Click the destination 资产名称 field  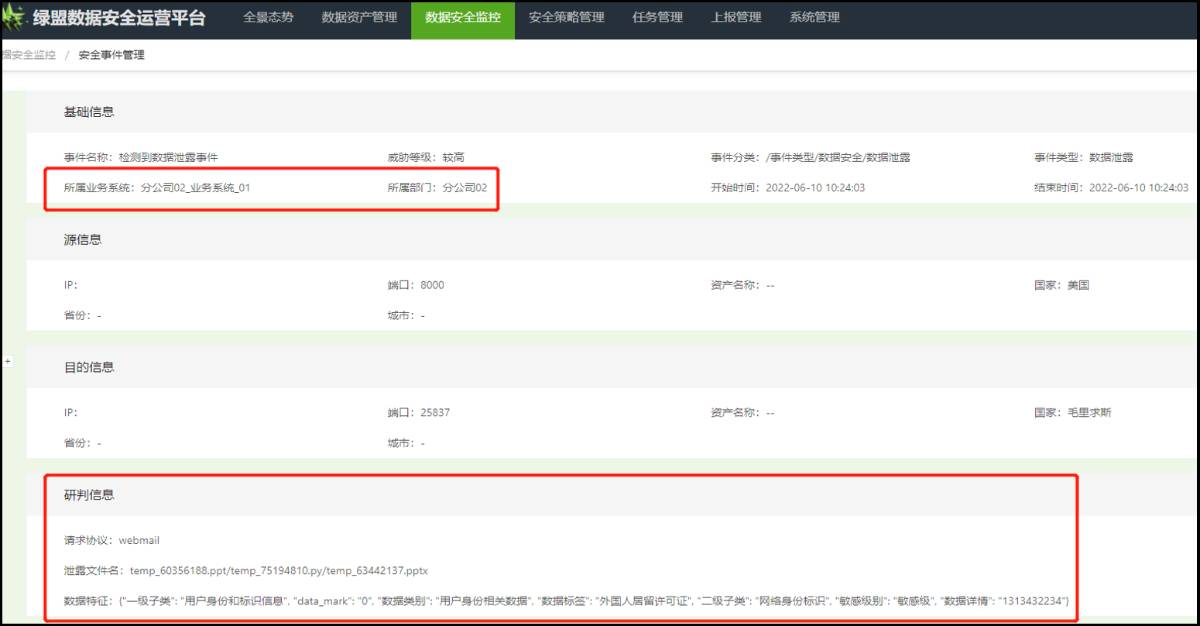[743, 413]
